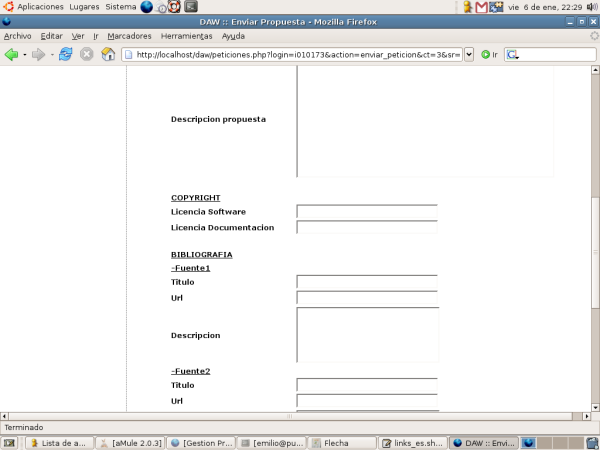This screenshot has height=450, width=600.
Task: Open the lifebuoy help panel icon
Action: (x=174, y=7)
